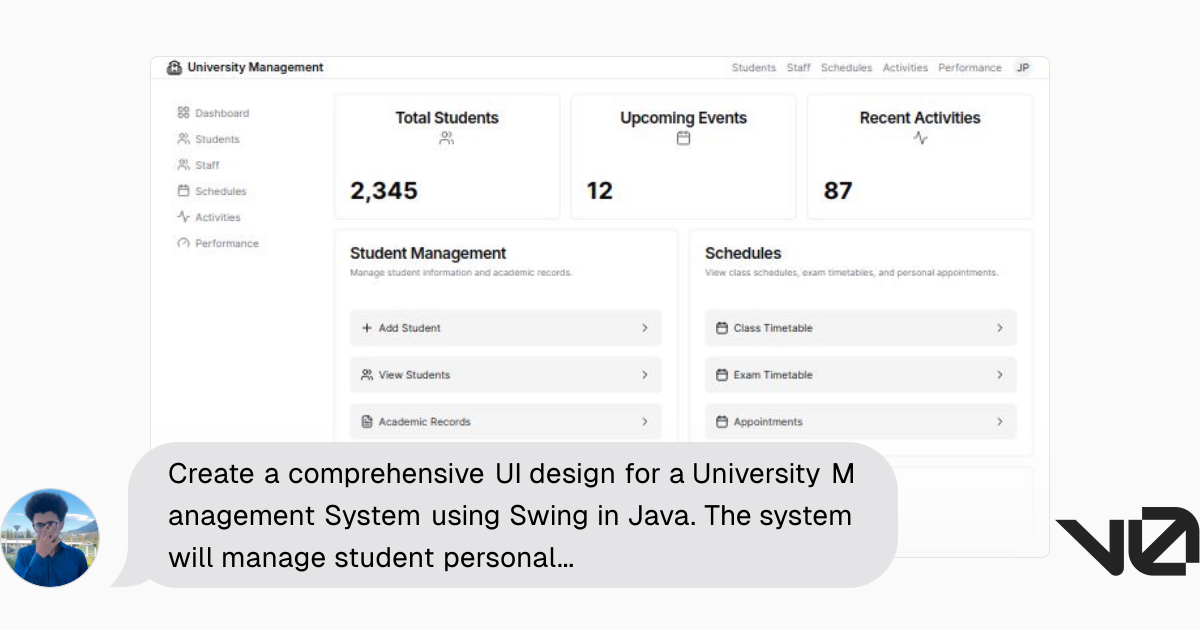
Task: Expand the Add Student row chevron
Action: tap(645, 328)
